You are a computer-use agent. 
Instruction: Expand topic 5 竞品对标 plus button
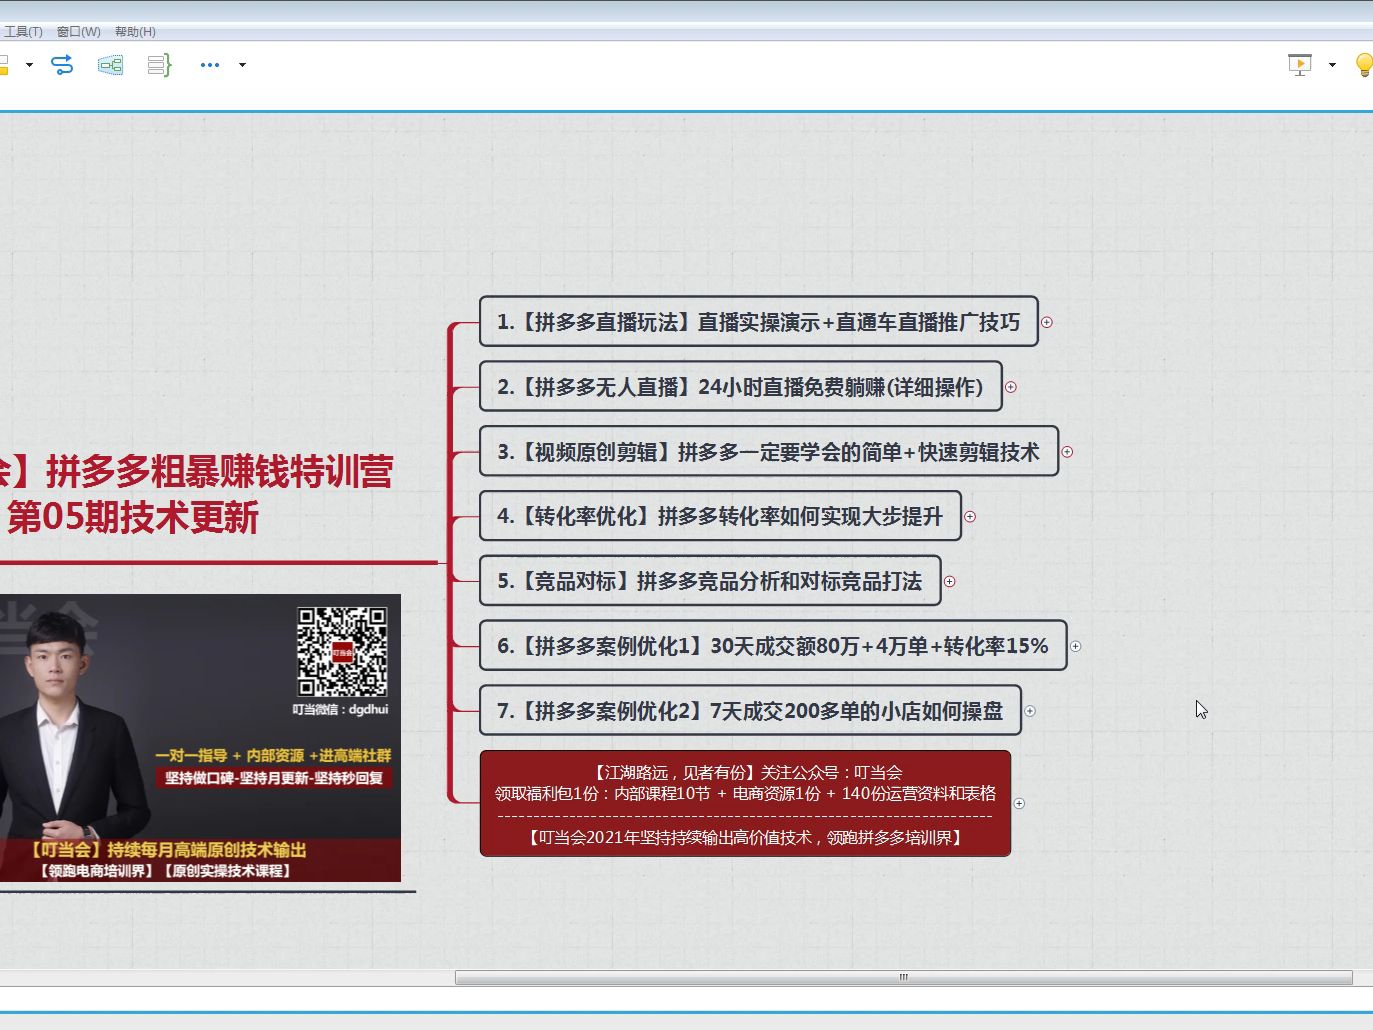click(950, 581)
